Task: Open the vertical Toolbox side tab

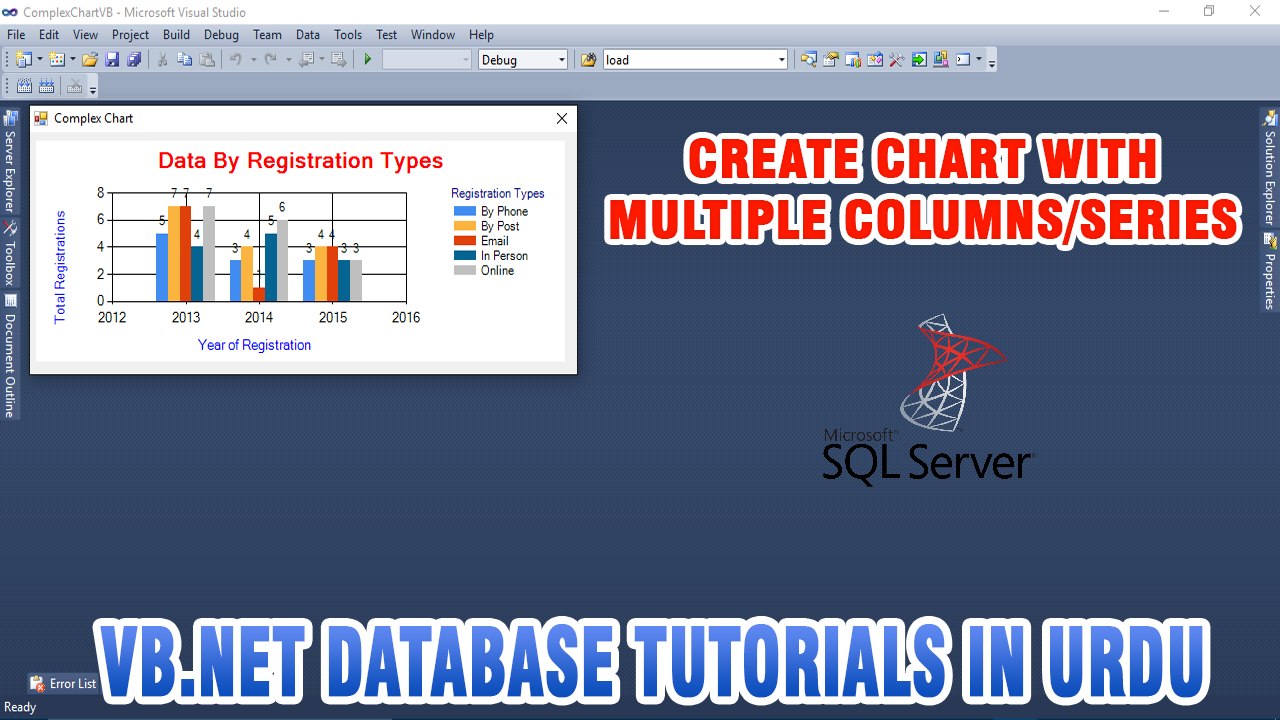Action: coord(10,253)
